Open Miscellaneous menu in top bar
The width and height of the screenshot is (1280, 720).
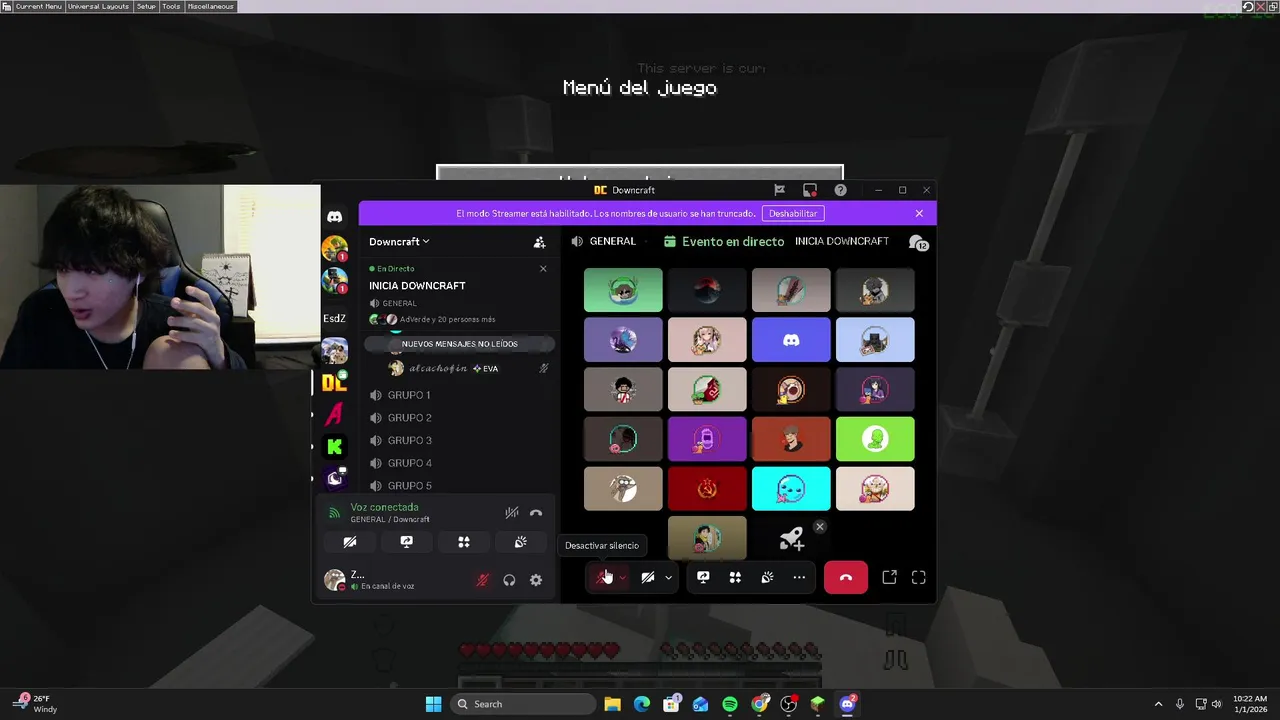(x=210, y=6)
